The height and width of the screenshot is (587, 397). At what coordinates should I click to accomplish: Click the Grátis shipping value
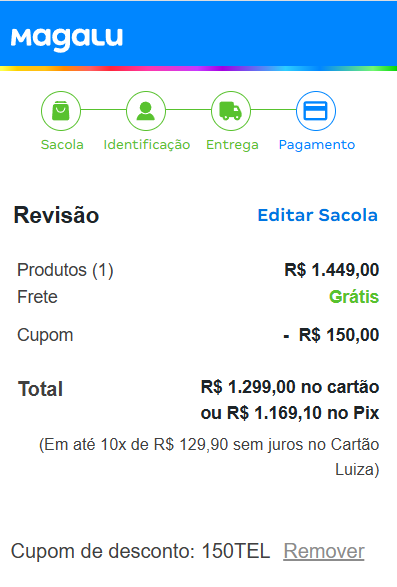click(354, 297)
